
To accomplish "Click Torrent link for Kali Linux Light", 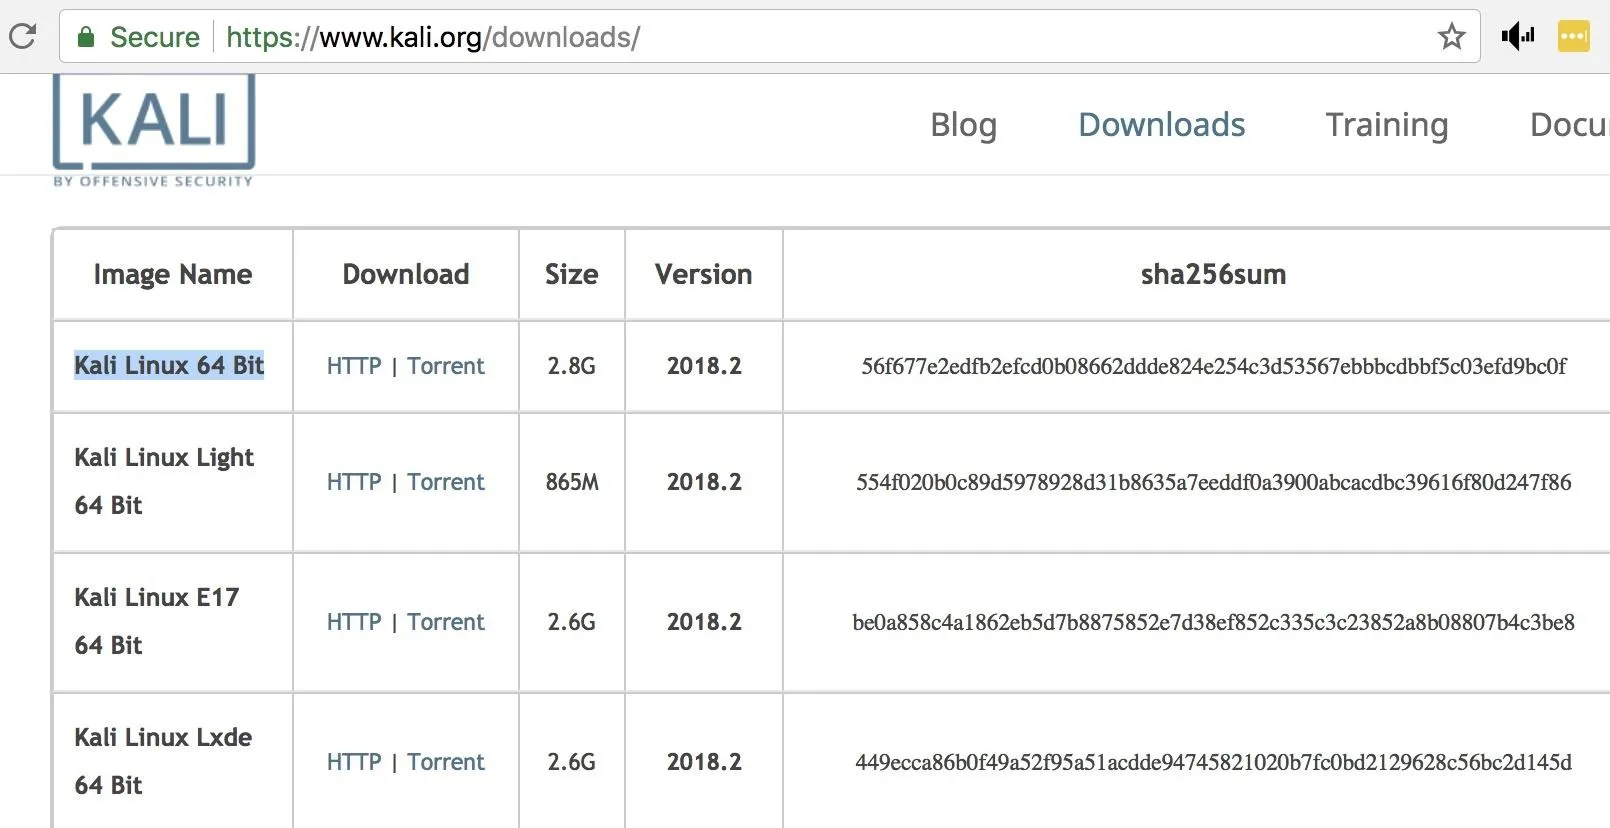I will [445, 482].
